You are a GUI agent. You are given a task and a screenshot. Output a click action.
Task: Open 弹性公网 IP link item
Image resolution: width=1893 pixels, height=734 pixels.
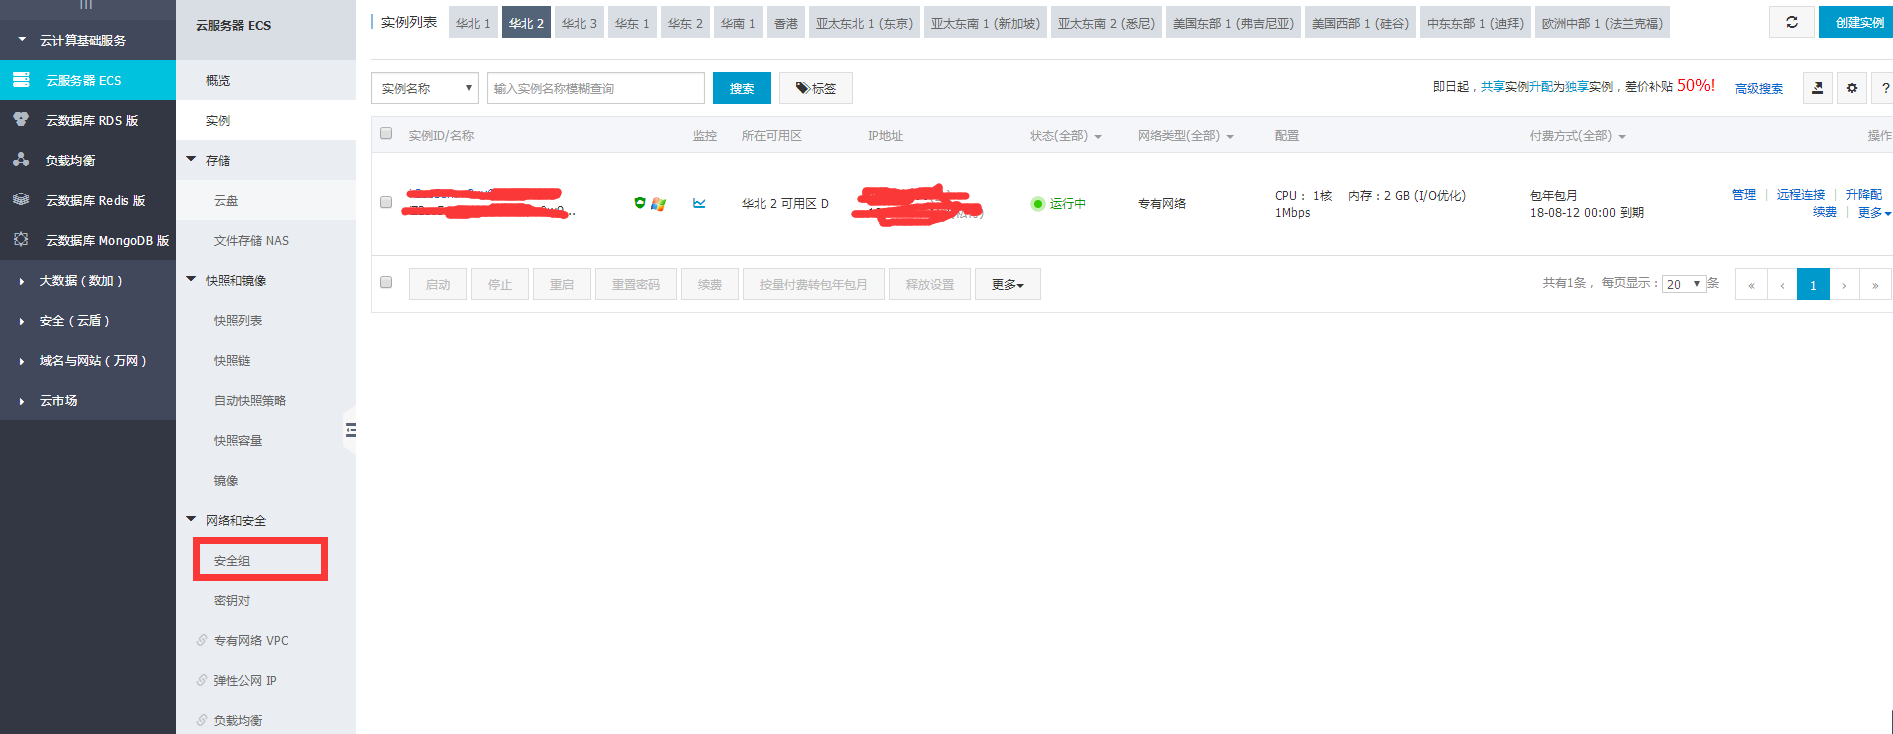coord(244,680)
